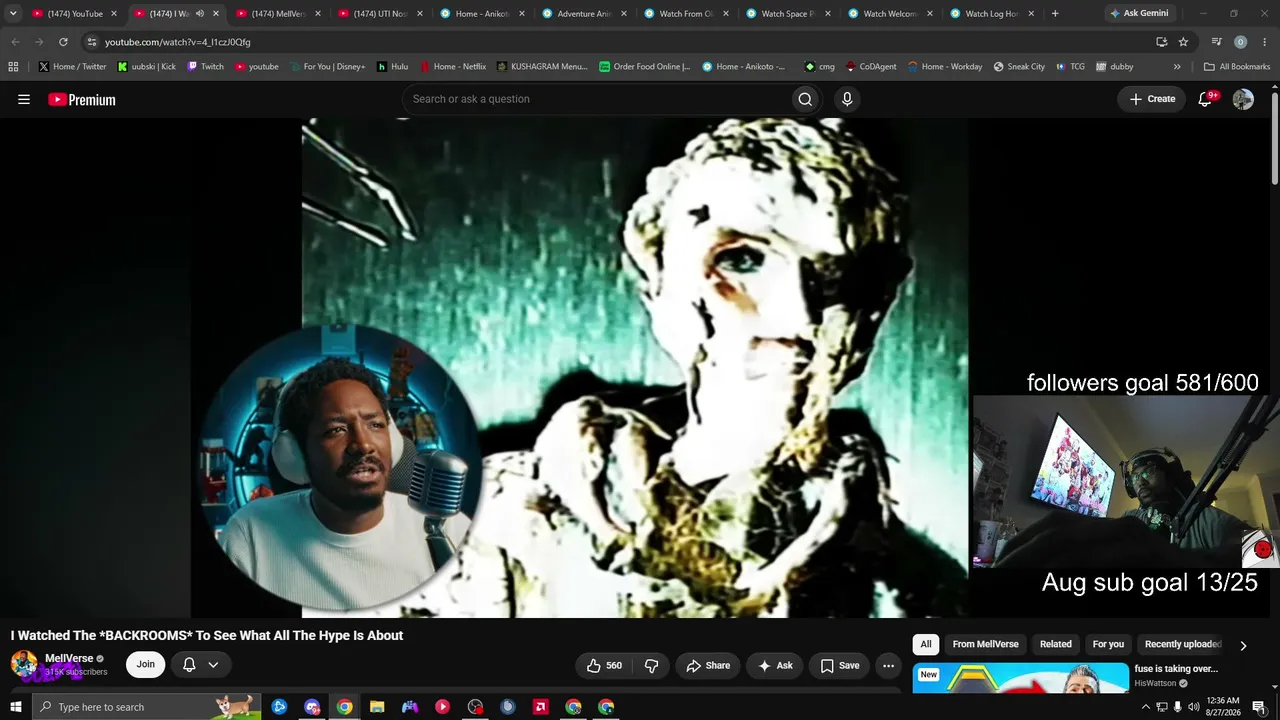The image size is (1280, 720).
Task: Select the All filter chip
Action: coord(926,645)
